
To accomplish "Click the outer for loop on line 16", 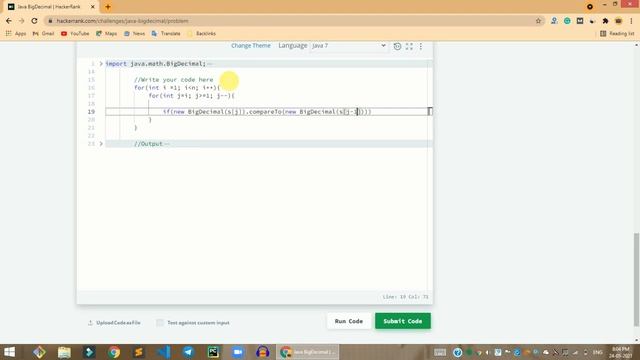I will [177, 88].
